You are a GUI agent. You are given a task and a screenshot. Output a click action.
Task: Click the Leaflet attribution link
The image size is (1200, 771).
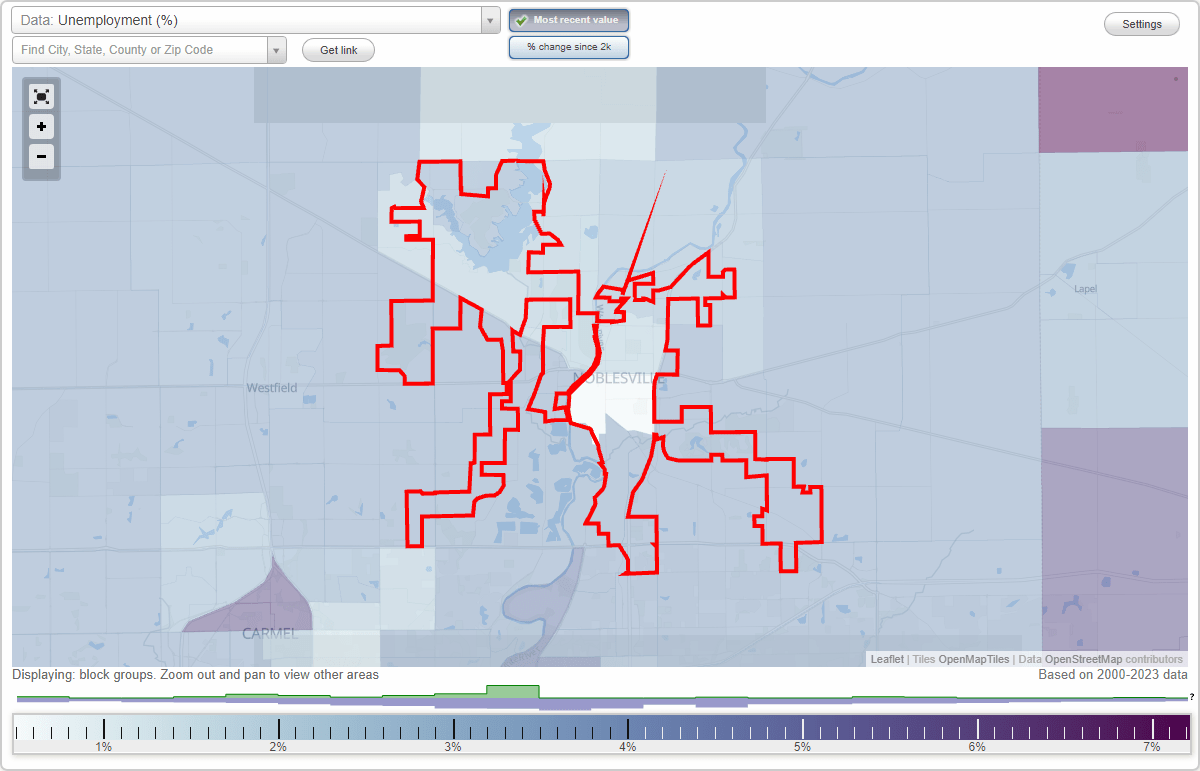point(886,659)
